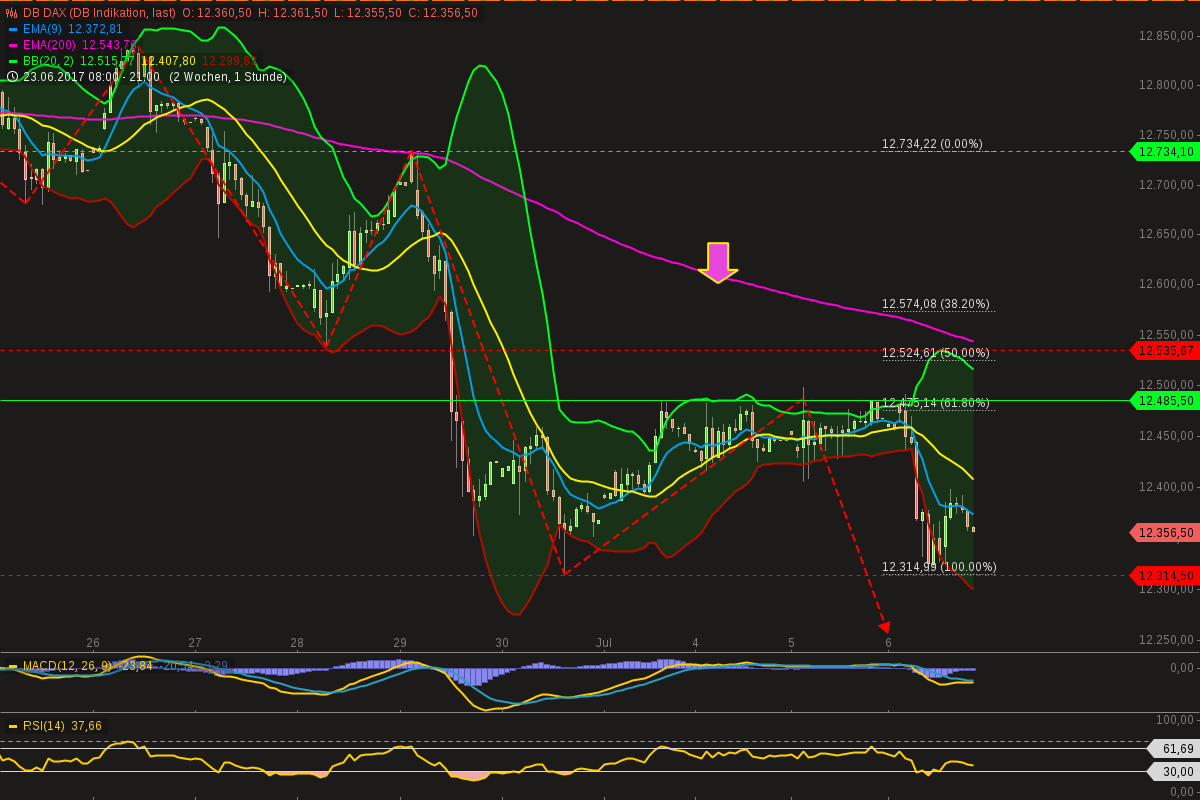Click the RSI lower level tag 30,00
Viewport: 1200px width, 800px height.
(1172, 771)
